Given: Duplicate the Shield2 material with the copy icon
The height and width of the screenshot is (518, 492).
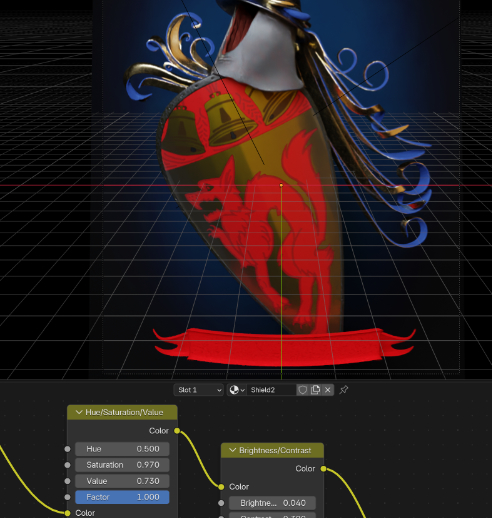Looking at the screenshot, I should [315, 390].
